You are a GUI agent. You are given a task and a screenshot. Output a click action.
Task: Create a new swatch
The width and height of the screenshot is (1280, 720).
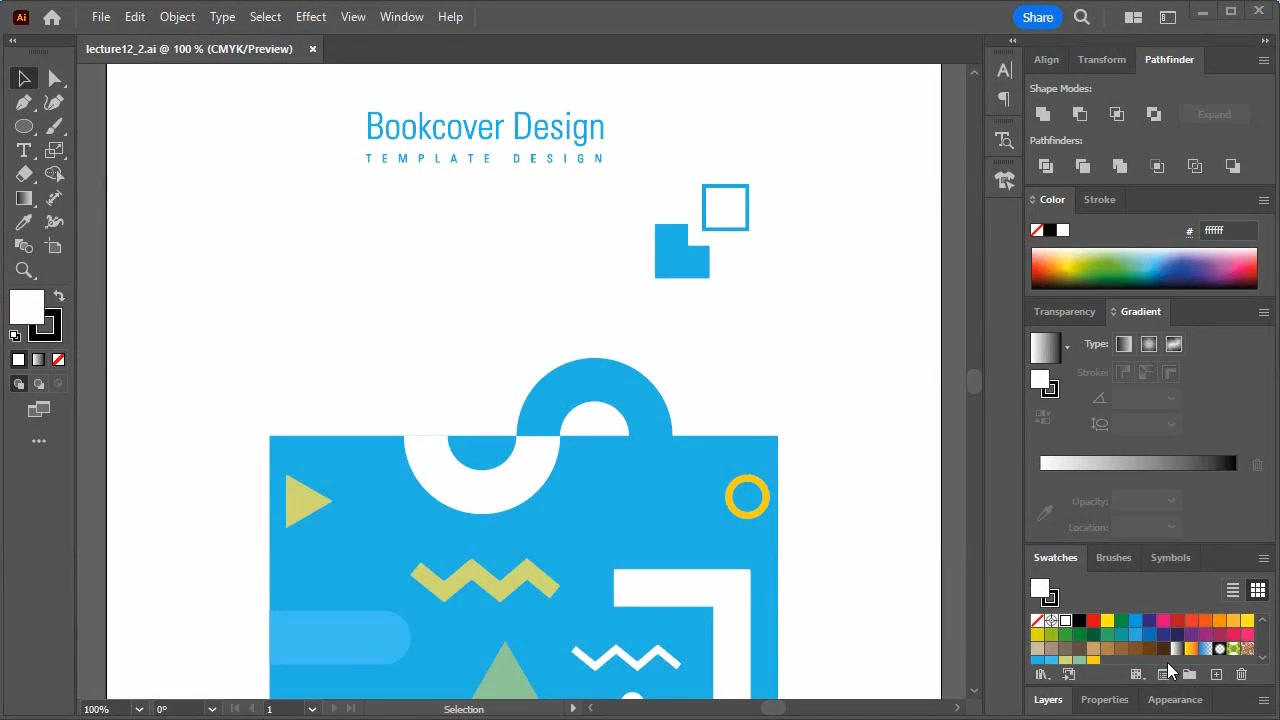tap(1216, 675)
